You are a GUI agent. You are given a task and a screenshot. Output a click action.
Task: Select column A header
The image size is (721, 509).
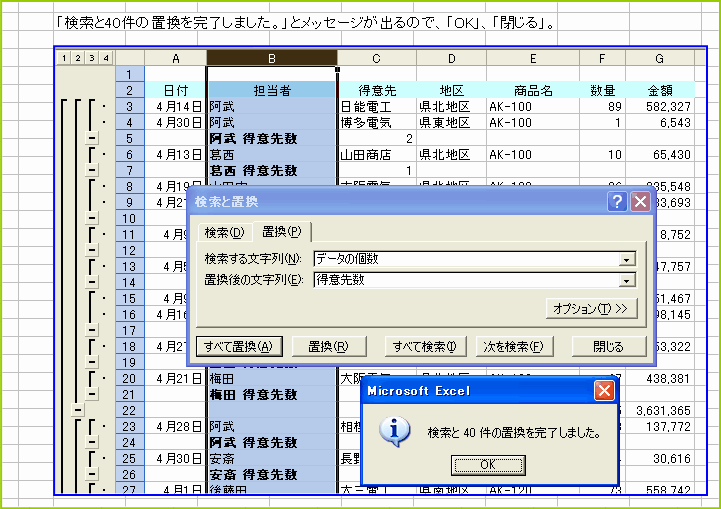tap(176, 58)
